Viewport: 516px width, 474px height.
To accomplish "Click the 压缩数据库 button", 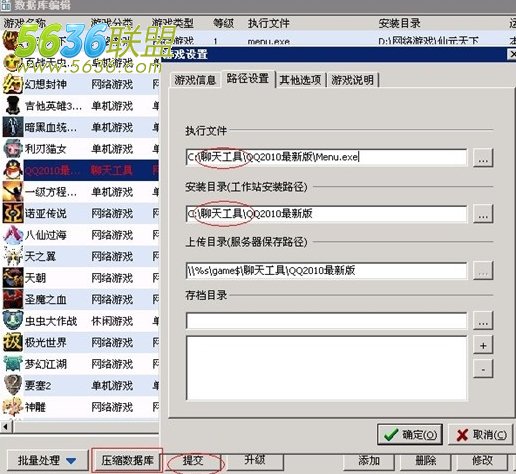I will point(127,460).
